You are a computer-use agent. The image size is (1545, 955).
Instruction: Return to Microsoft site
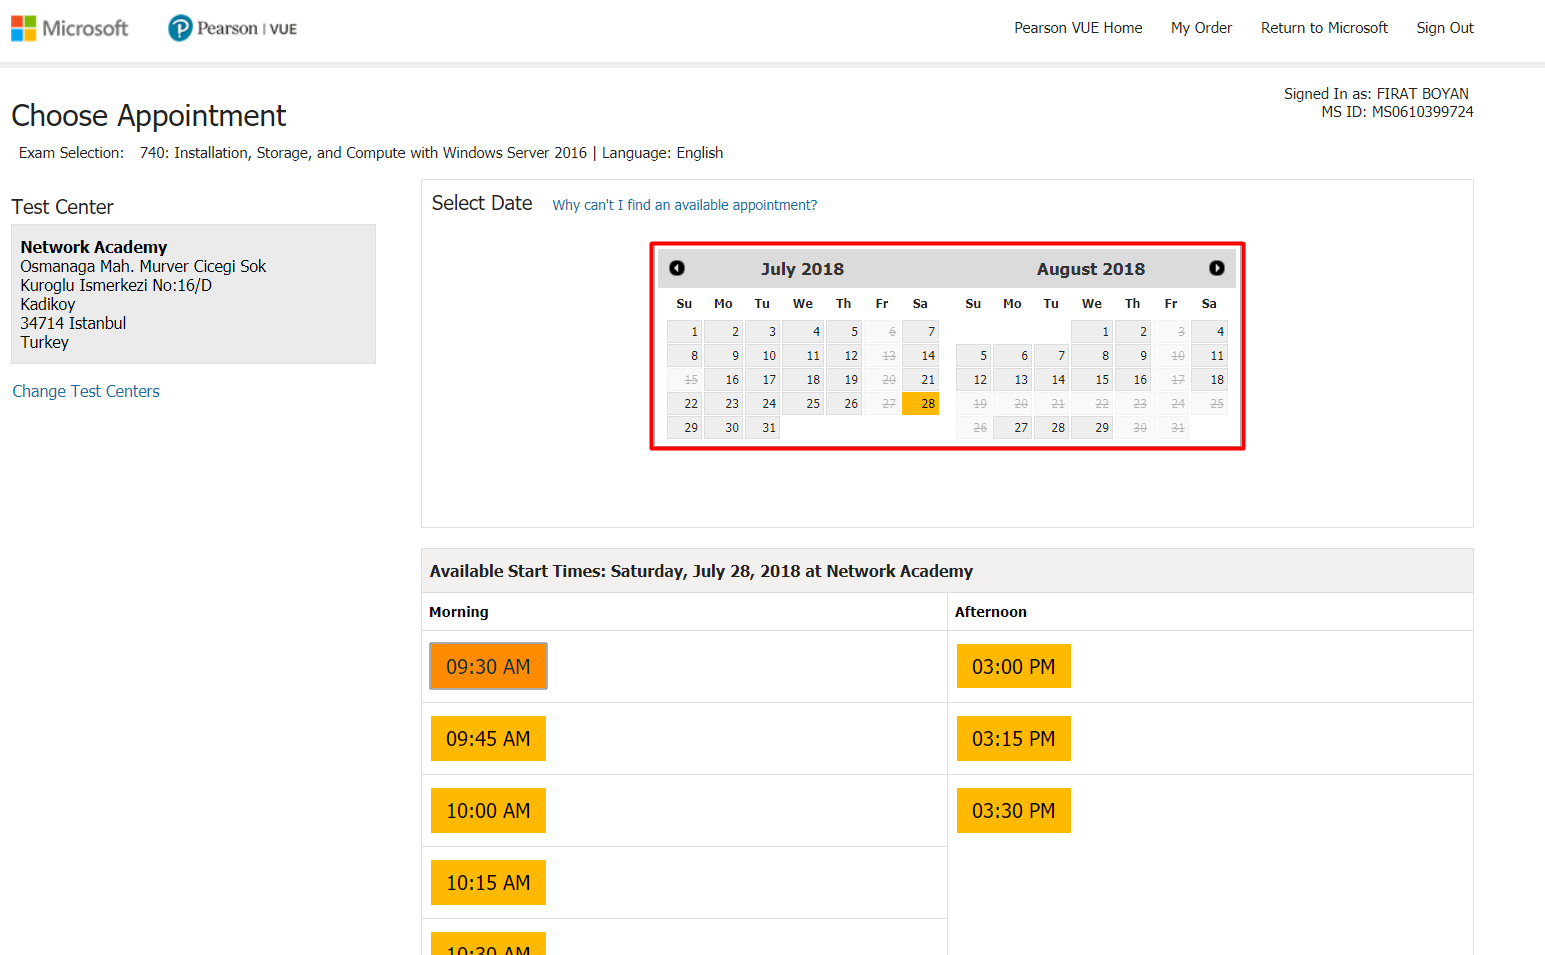point(1324,28)
